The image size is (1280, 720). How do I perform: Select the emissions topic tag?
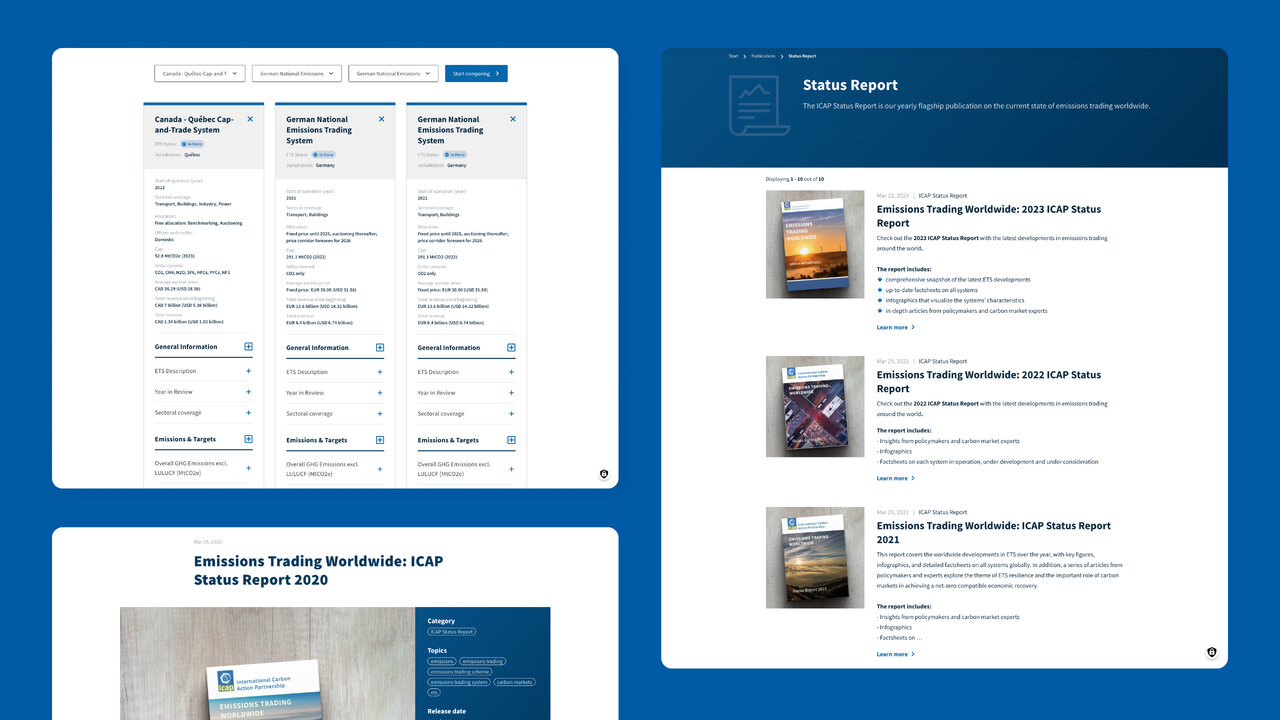click(442, 661)
